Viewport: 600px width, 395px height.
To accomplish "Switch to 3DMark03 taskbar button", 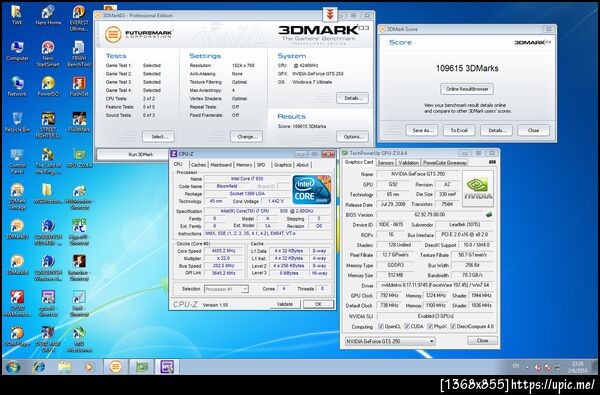I will coord(115,367).
